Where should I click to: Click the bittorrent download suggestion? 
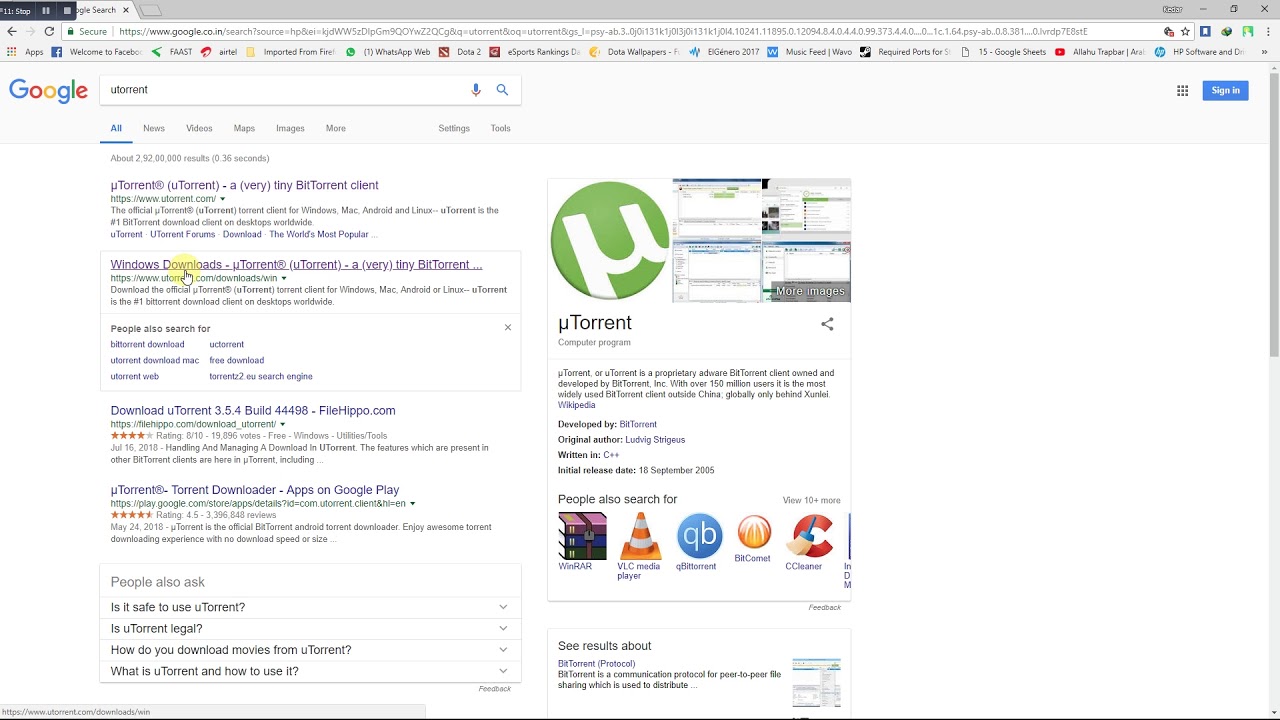(x=147, y=344)
